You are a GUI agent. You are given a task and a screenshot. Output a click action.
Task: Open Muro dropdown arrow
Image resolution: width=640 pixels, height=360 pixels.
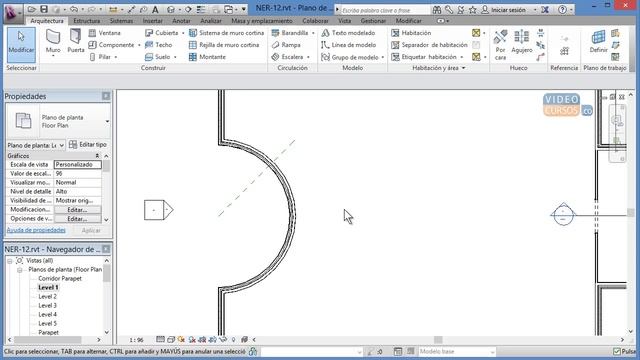pyautogui.click(x=53, y=56)
